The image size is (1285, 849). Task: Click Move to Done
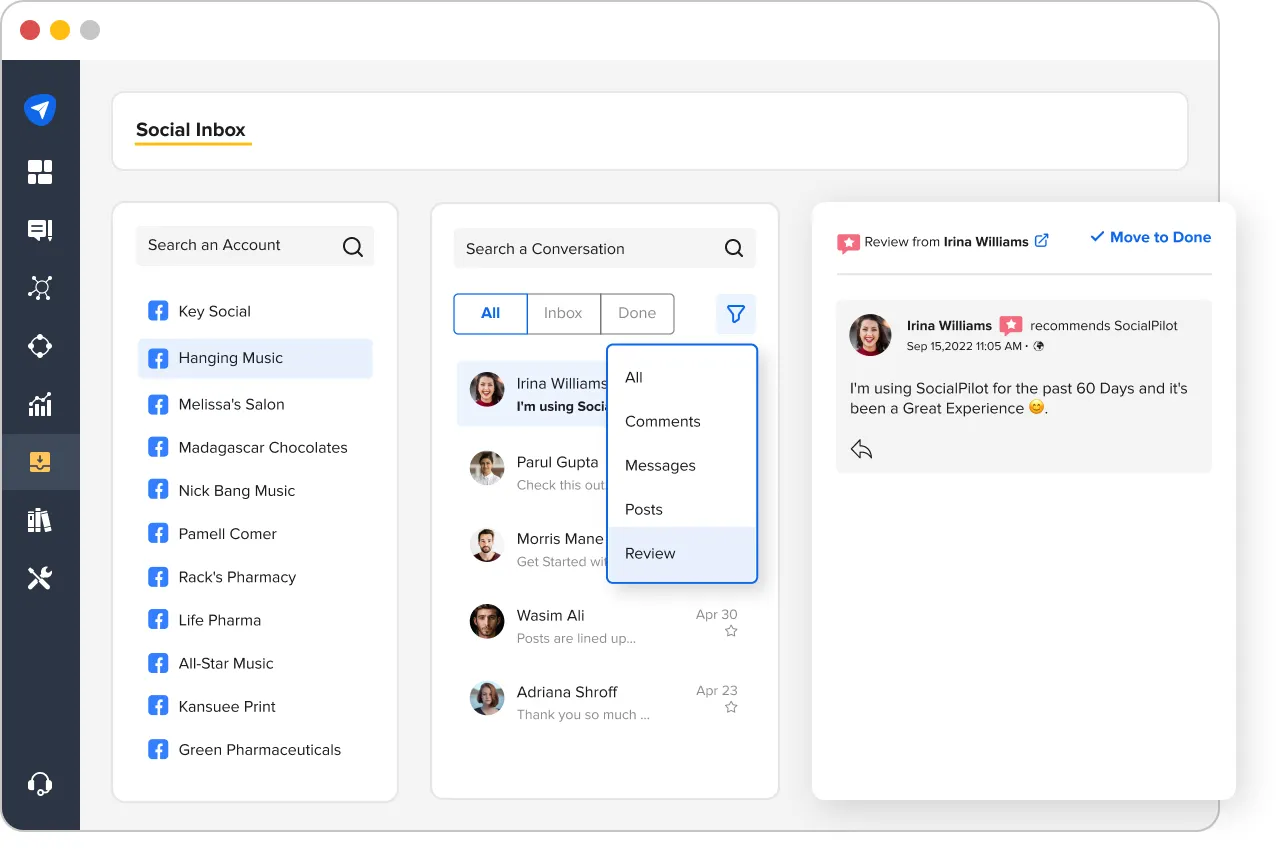pyautogui.click(x=1150, y=237)
